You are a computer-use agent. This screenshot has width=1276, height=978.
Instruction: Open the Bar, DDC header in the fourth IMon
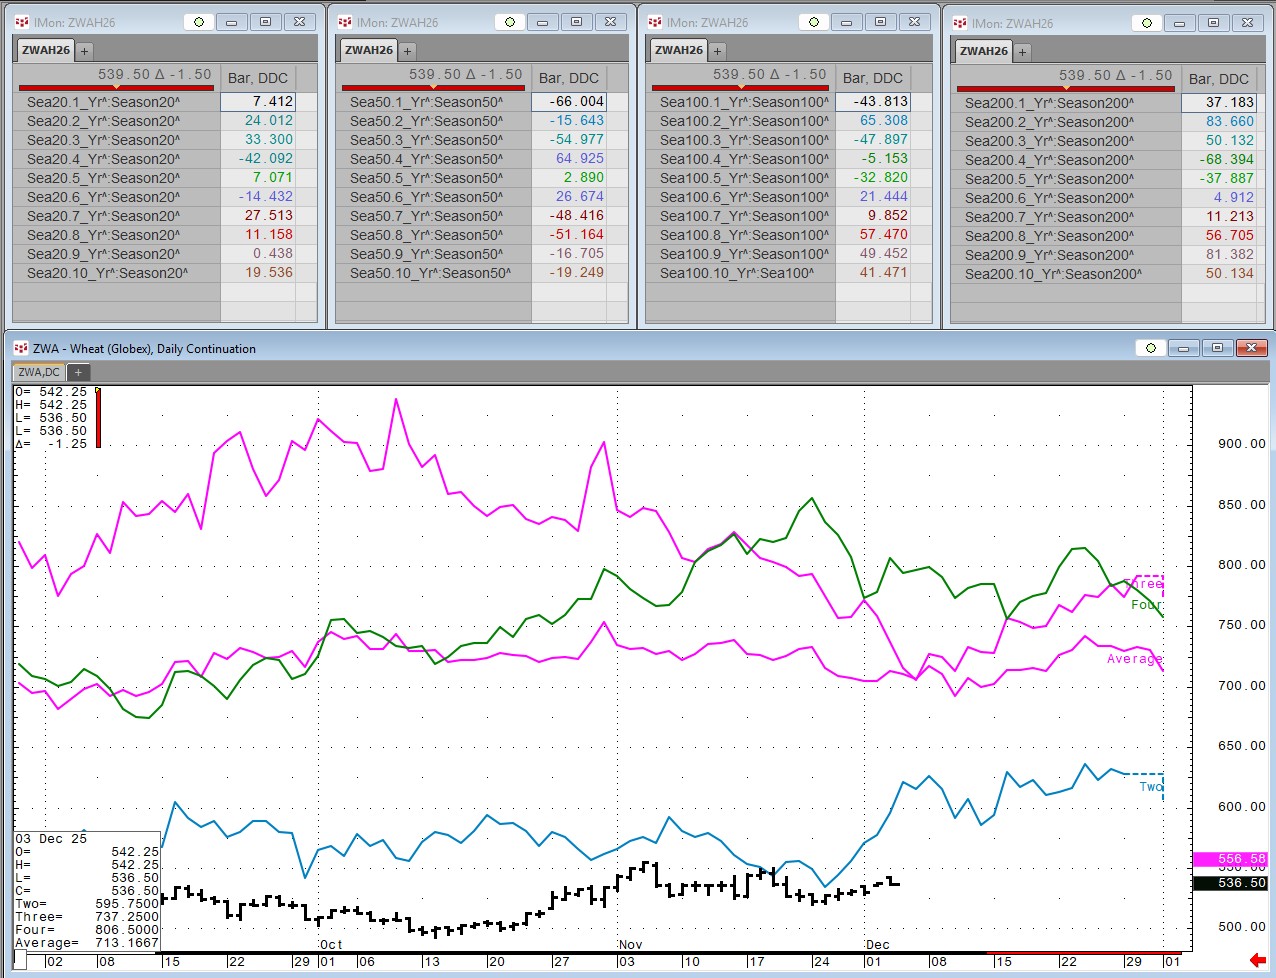[1218, 79]
